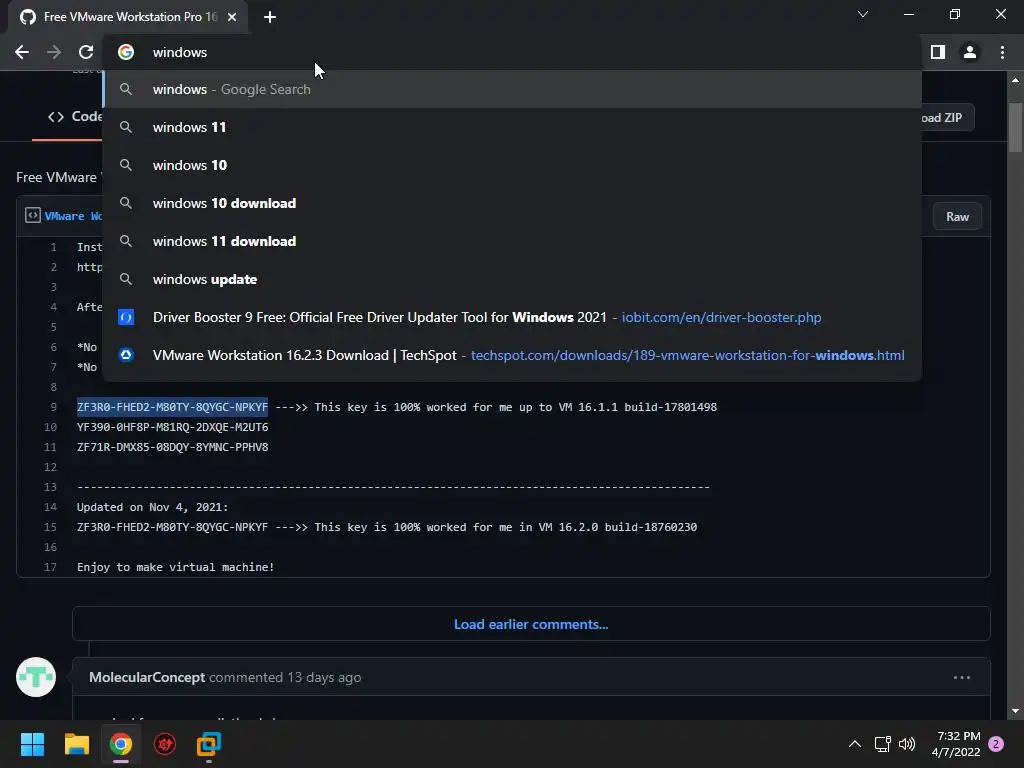
Task: Switch to the Code tab on GitHub
Action: 74,116
